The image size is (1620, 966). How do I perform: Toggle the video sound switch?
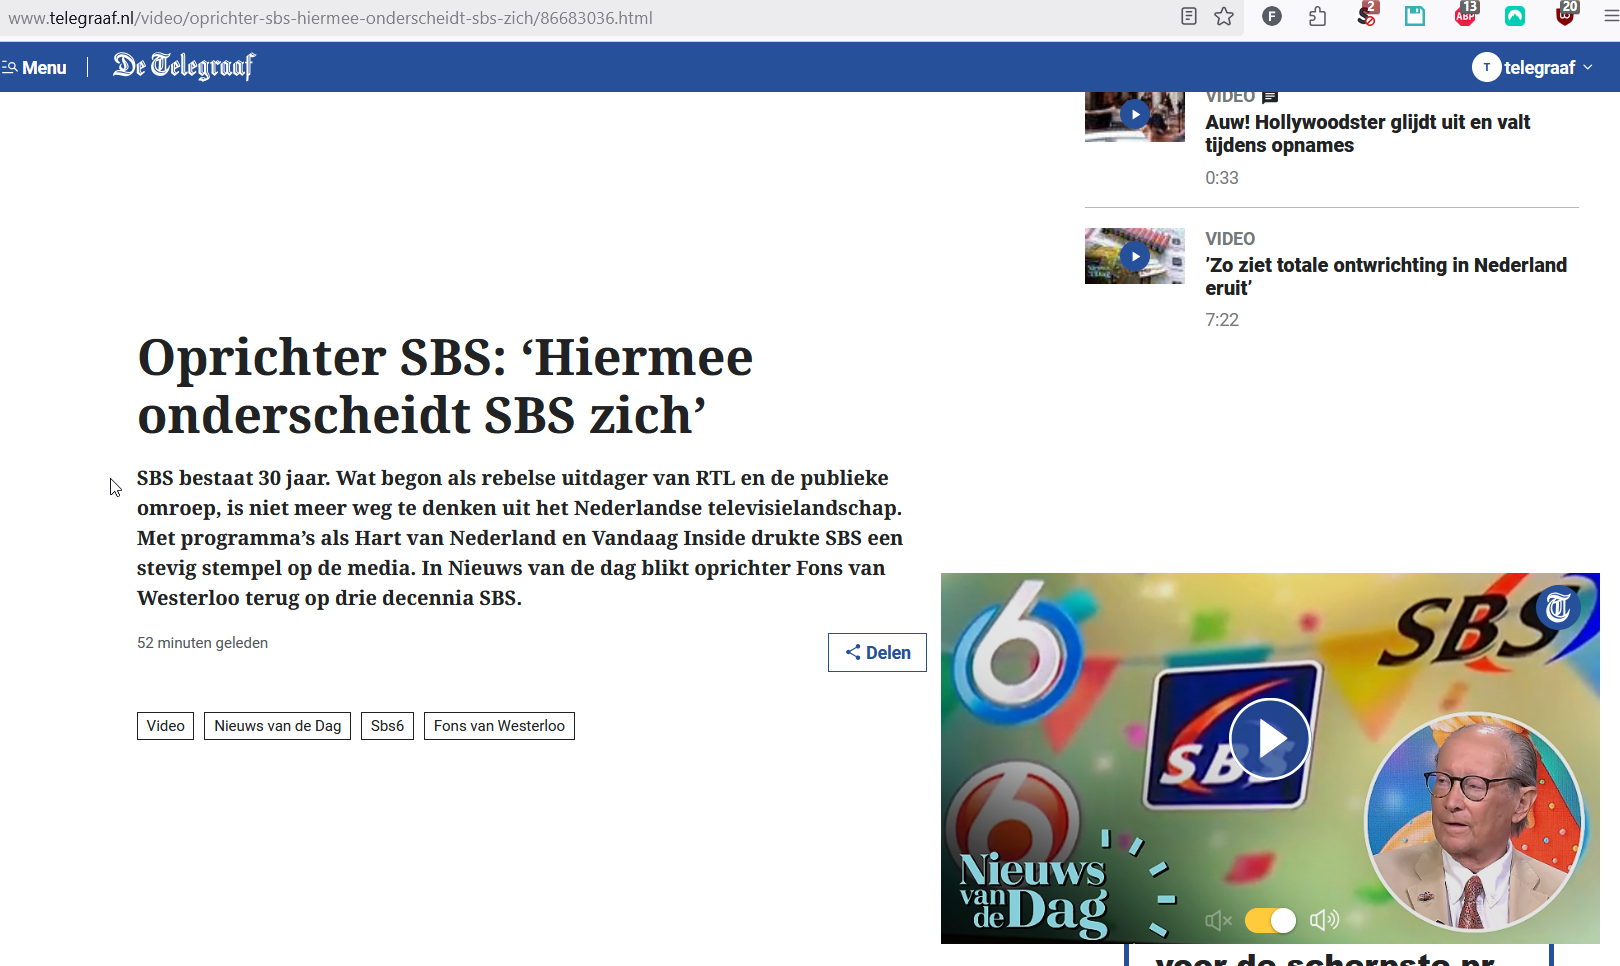(1270, 920)
